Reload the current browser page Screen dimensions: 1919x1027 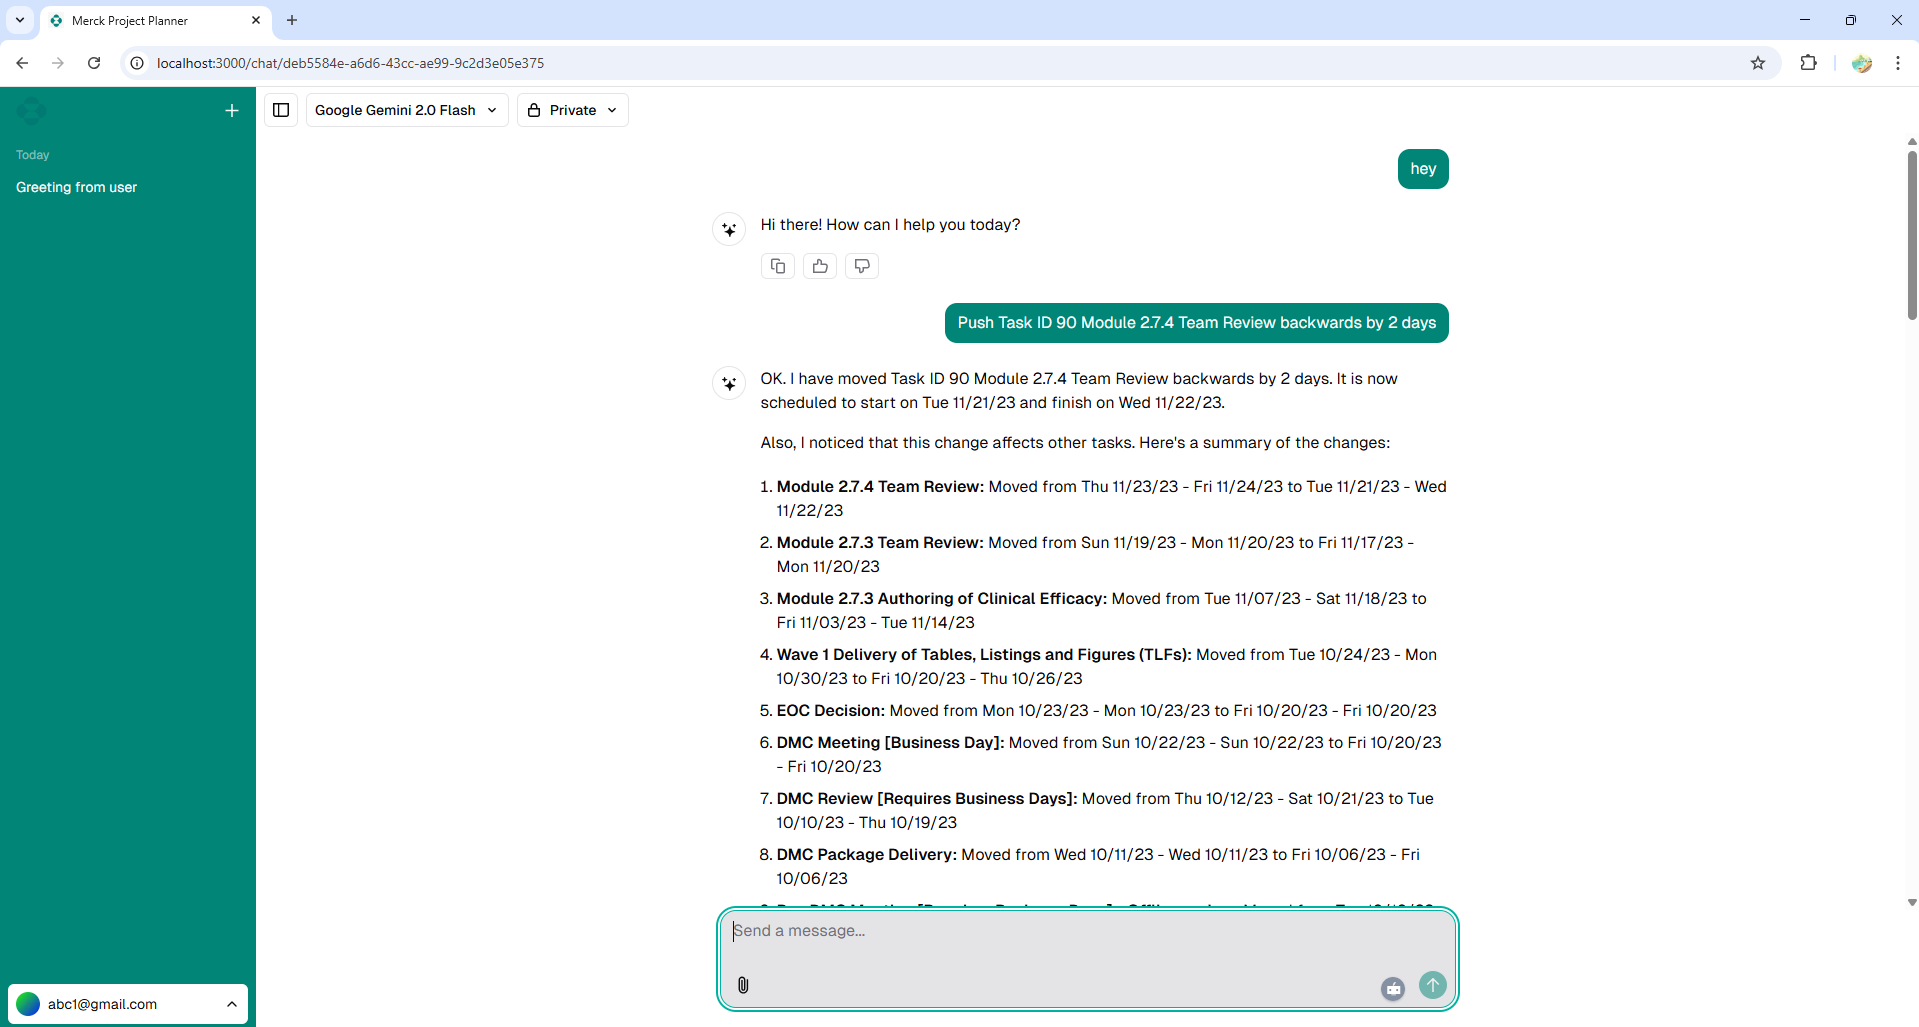[x=94, y=63]
